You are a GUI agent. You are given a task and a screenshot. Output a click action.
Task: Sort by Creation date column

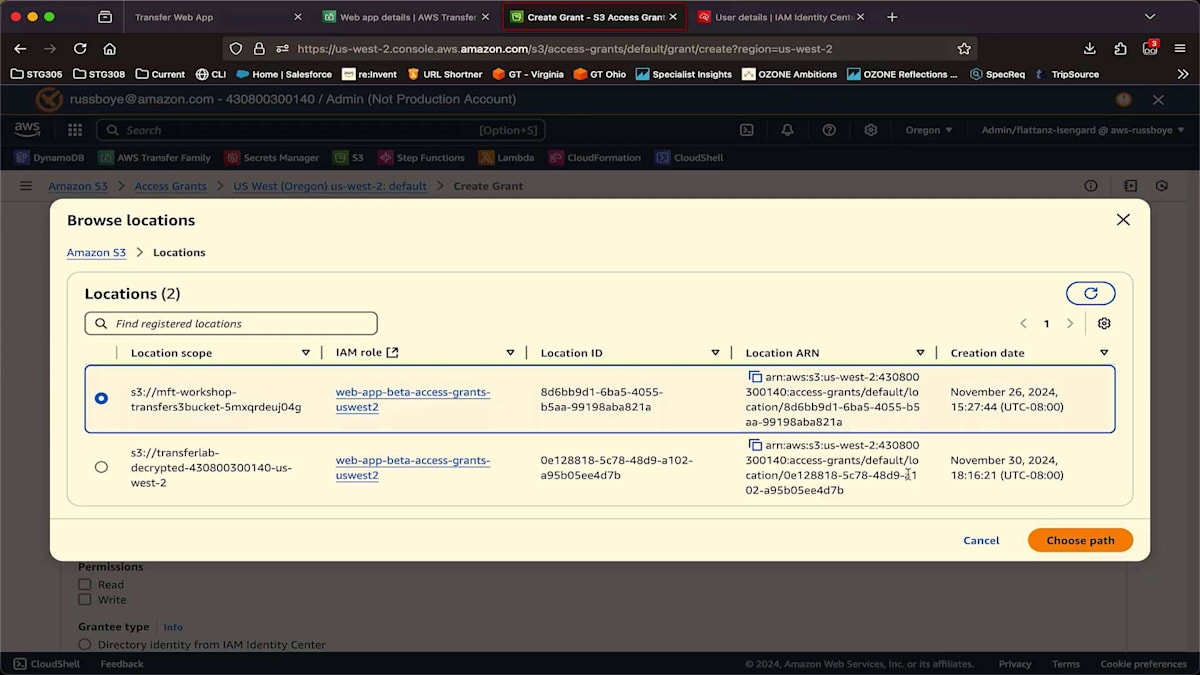pyautogui.click(x=1104, y=353)
